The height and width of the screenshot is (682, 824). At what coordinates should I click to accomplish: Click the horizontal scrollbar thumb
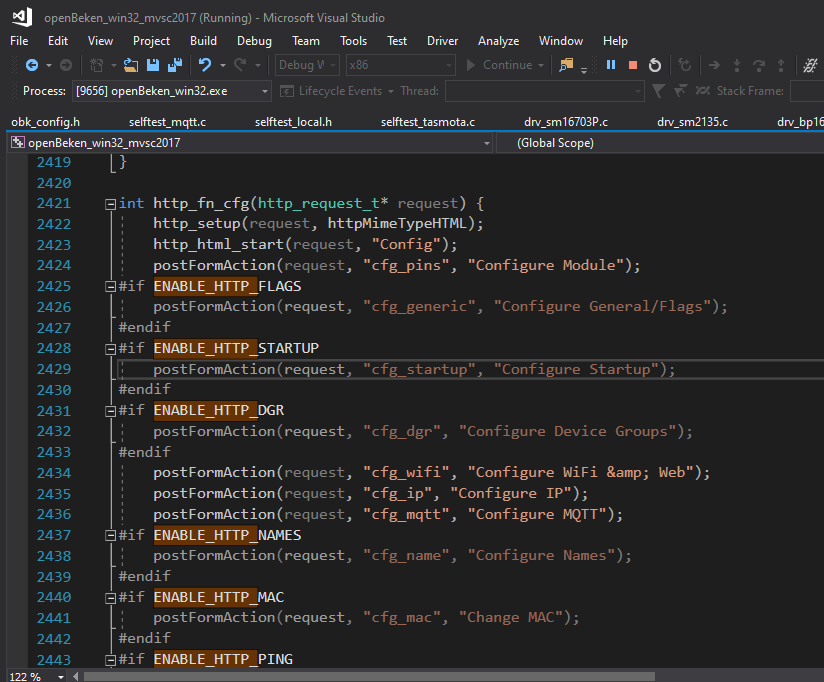point(369,677)
